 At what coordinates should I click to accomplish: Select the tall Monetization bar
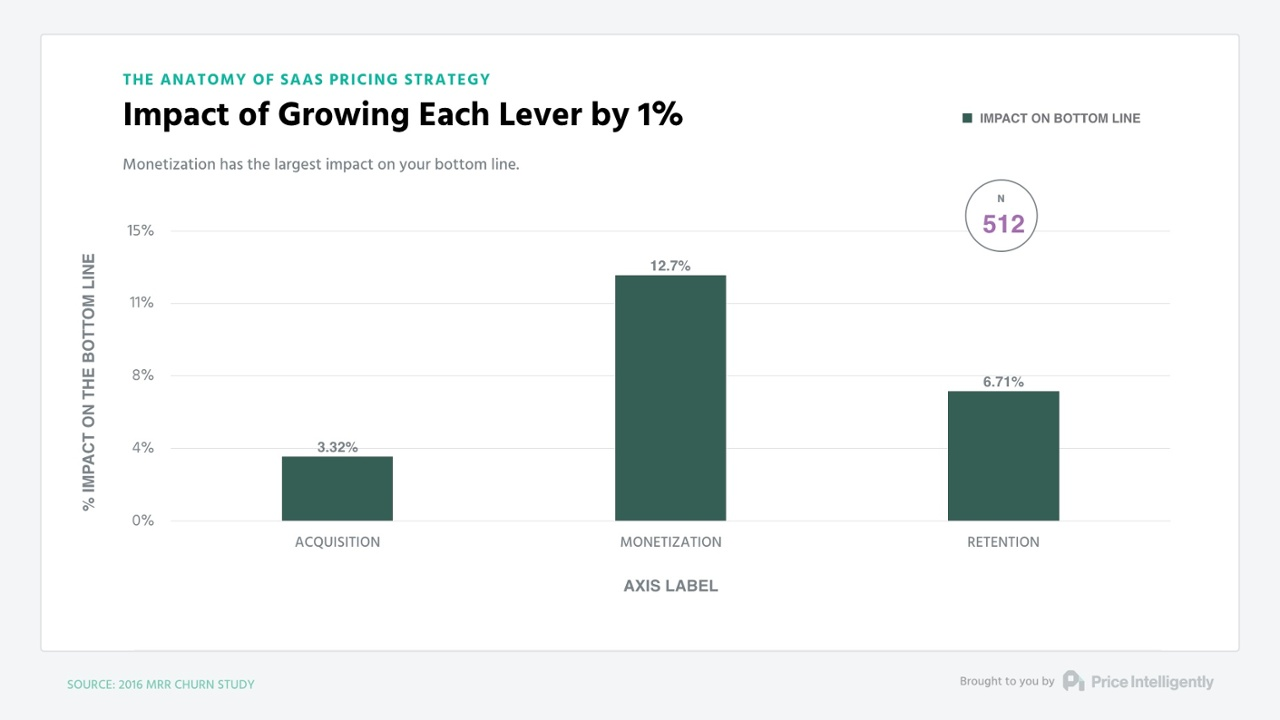click(670, 398)
